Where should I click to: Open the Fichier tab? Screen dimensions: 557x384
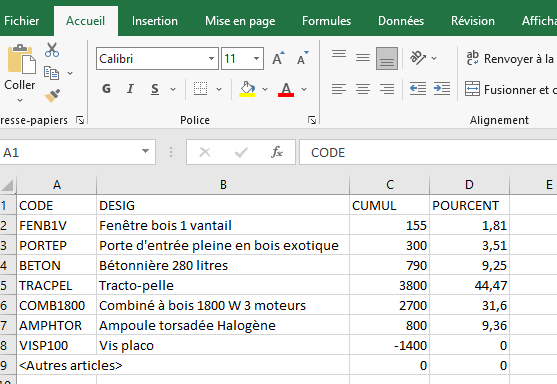coord(22,21)
